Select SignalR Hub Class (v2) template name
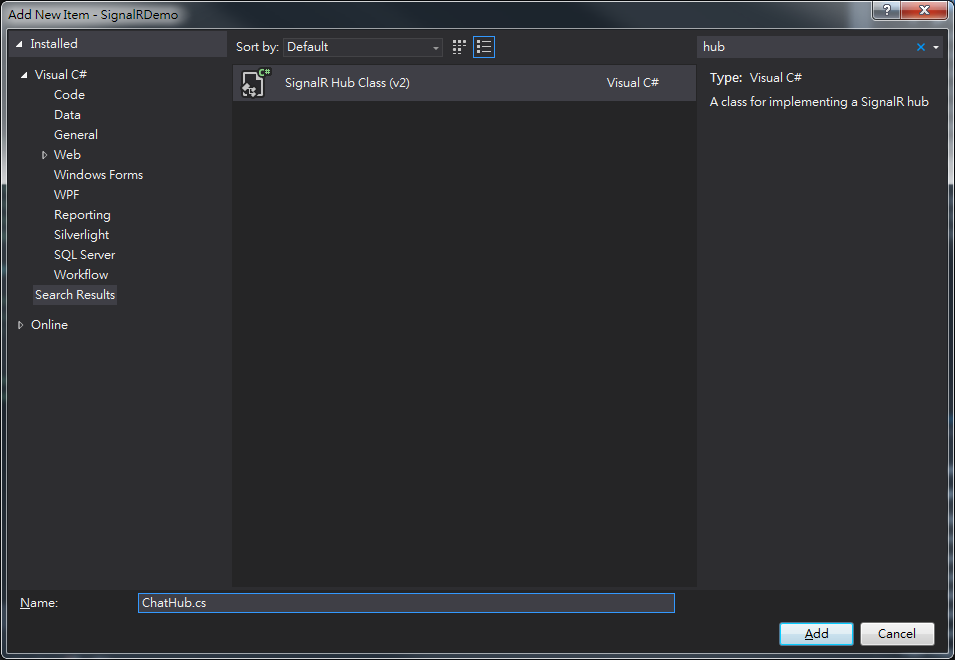Image resolution: width=955 pixels, height=660 pixels. pyautogui.click(x=347, y=83)
